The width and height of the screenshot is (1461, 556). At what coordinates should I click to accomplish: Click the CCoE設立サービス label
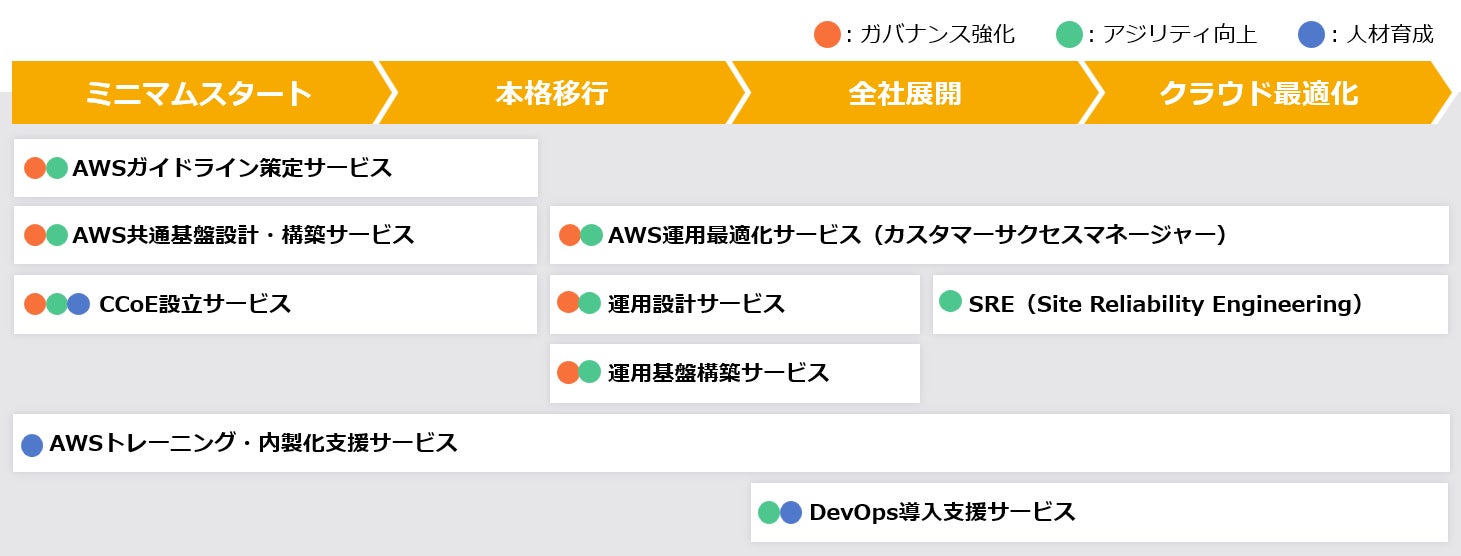195,304
